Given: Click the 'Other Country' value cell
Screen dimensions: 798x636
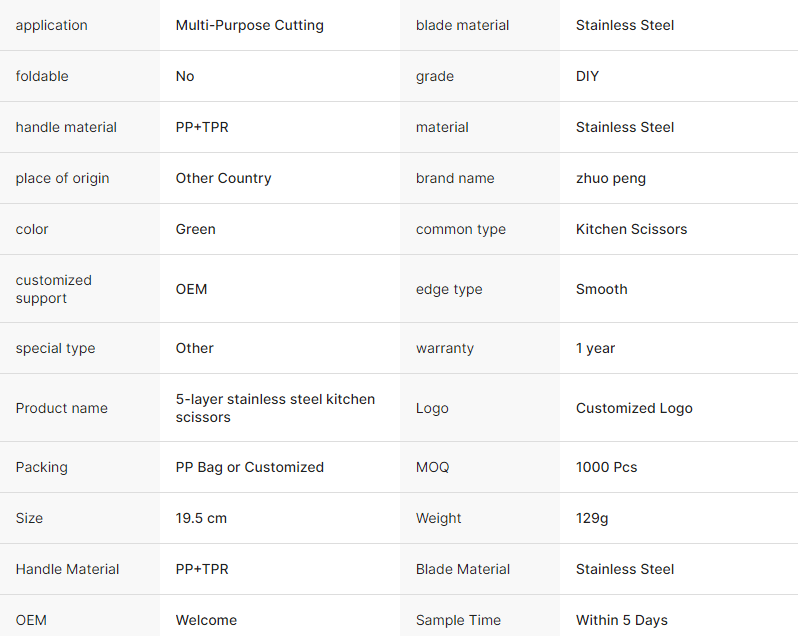Looking at the screenshot, I should point(223,178).
